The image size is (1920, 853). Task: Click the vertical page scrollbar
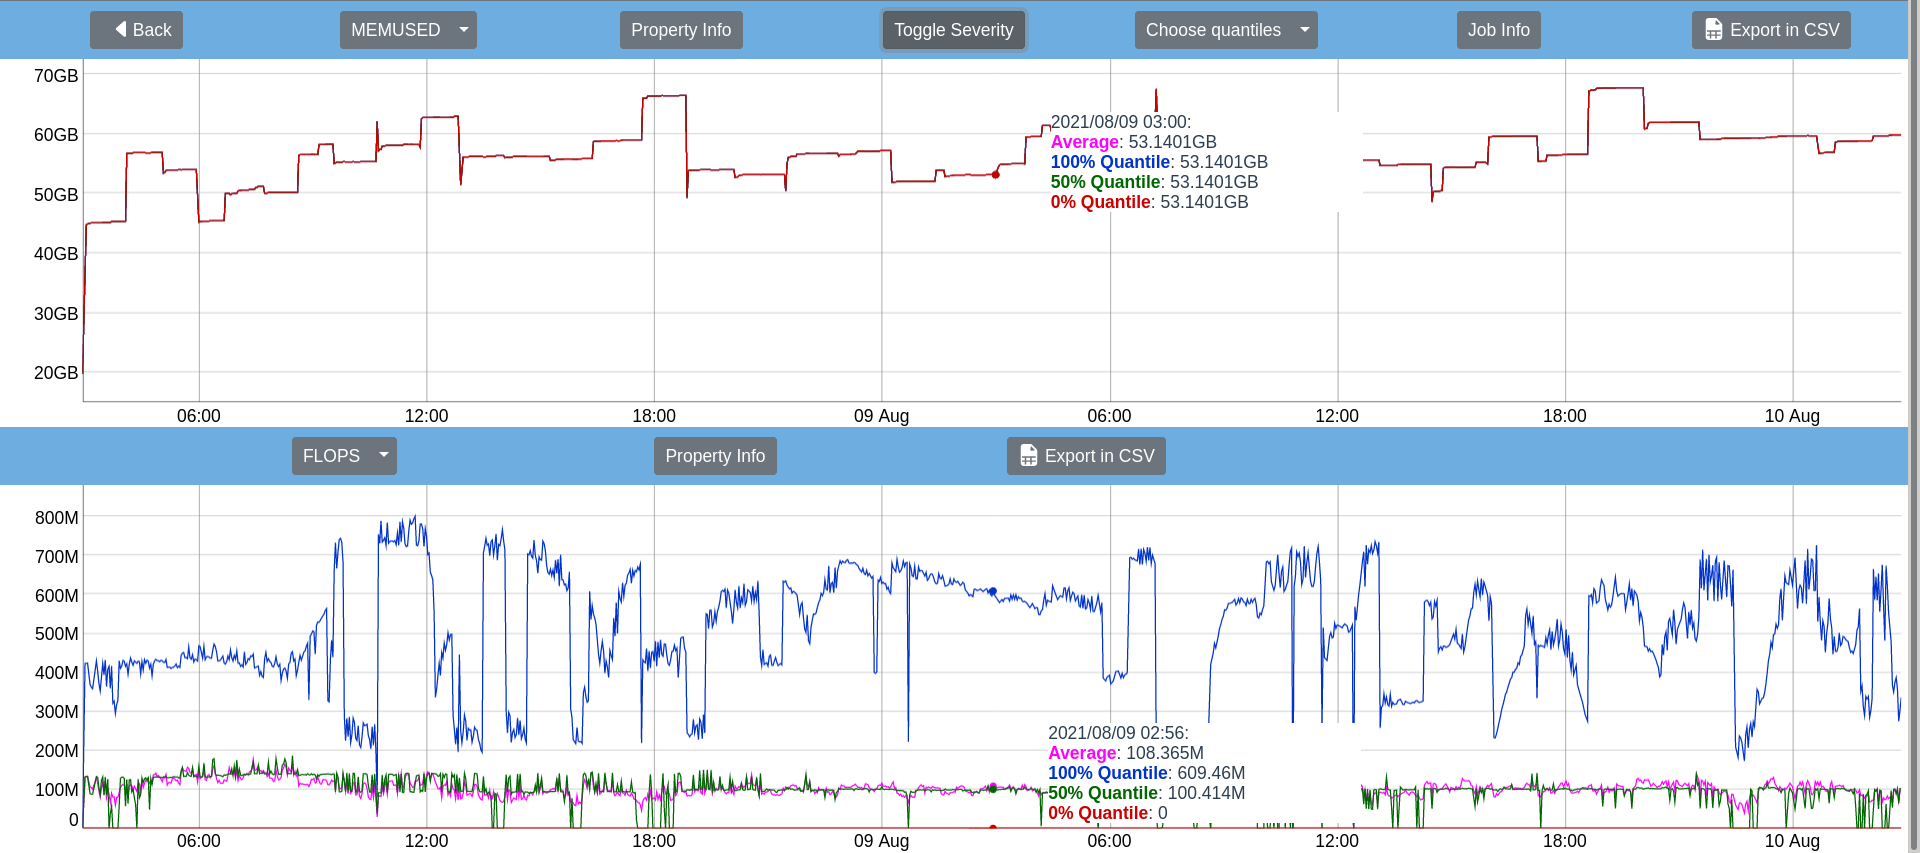click(1913, 400)
